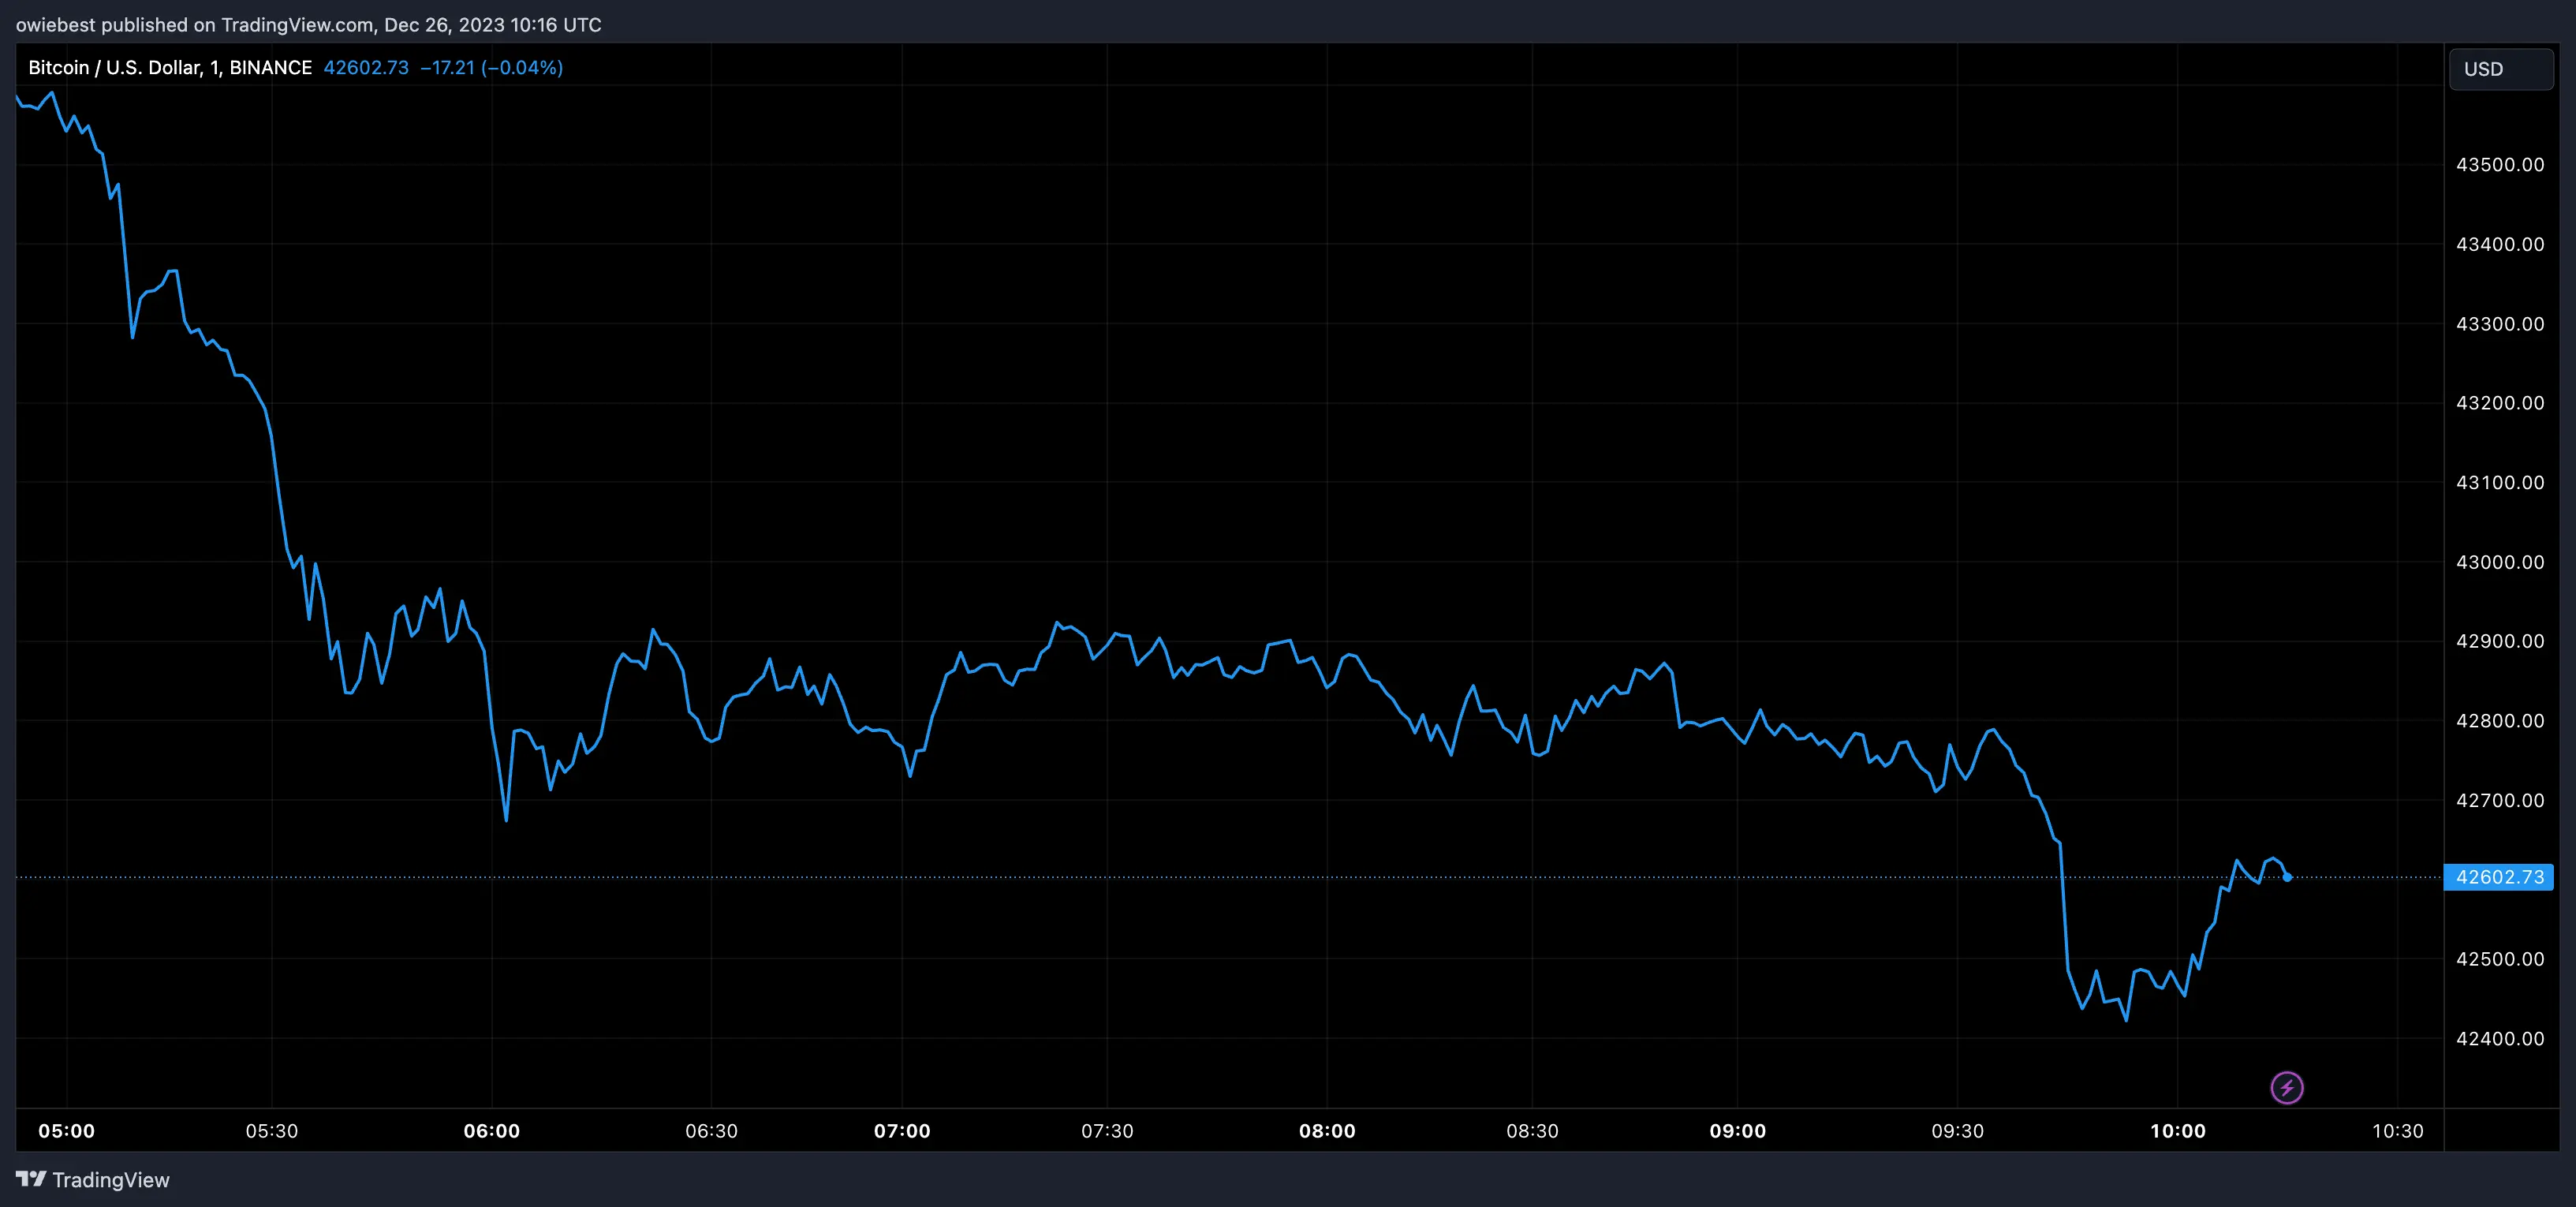The width and height of the screenshot is (2576, 1207).
Task: Select the 05:00 time axis label
Action: click(x=67, y=1131)
